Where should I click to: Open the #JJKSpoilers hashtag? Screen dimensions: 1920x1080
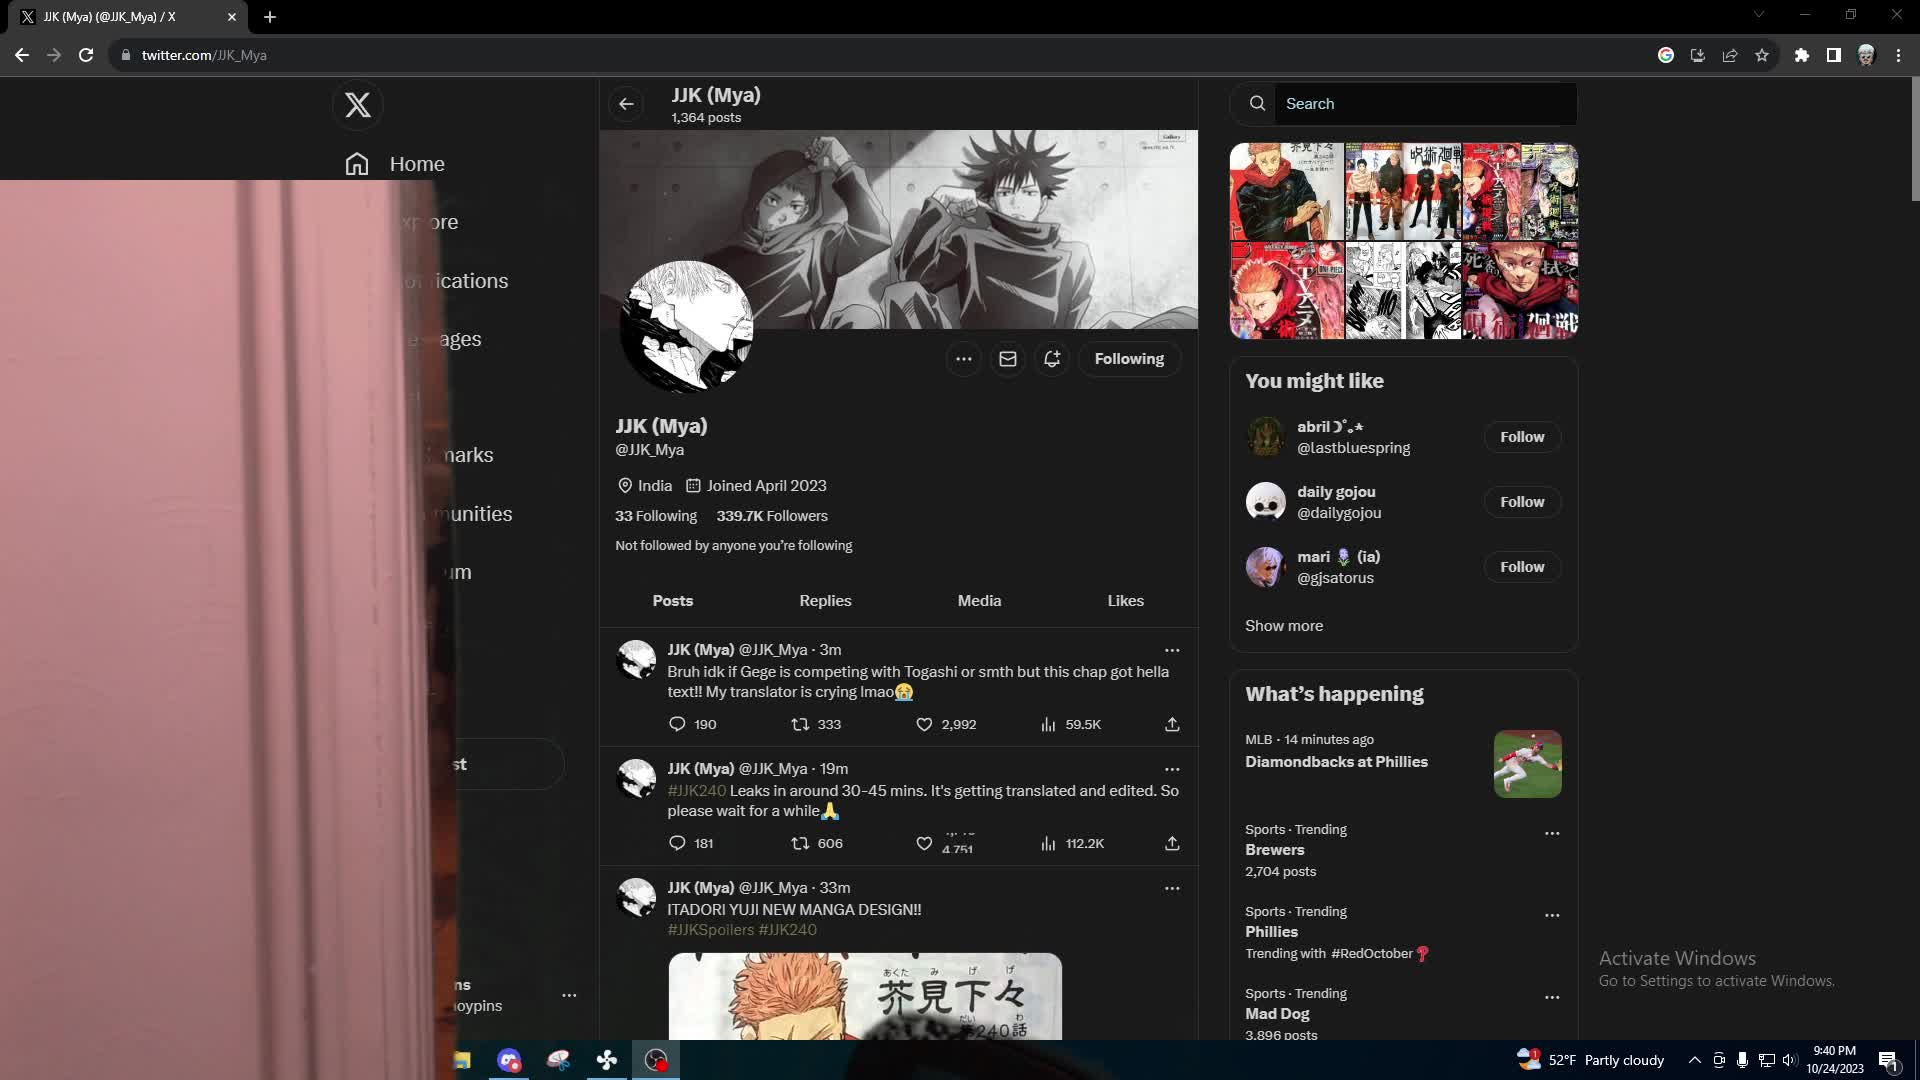click(x=711, y=930)
